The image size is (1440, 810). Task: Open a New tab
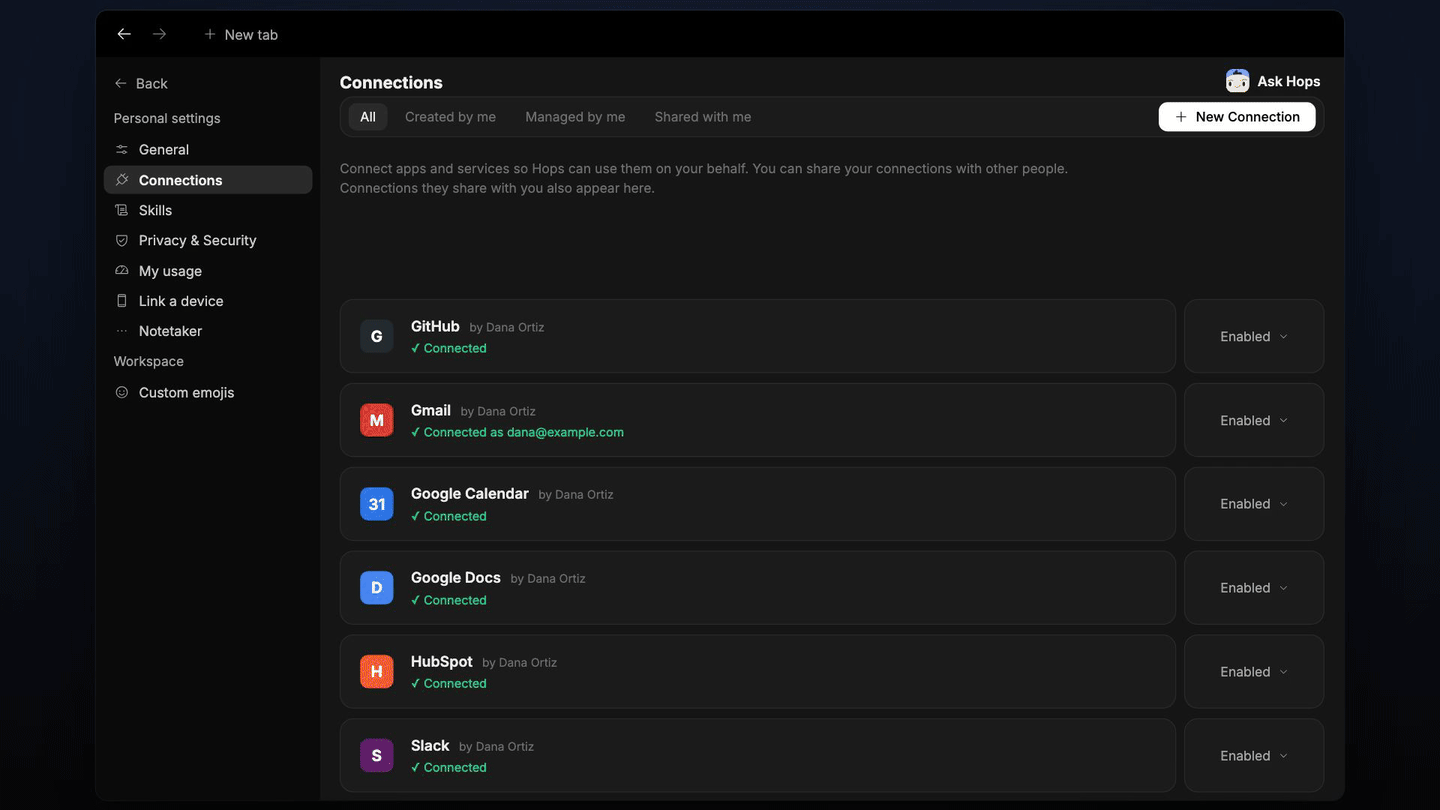(x=241, y=34)
